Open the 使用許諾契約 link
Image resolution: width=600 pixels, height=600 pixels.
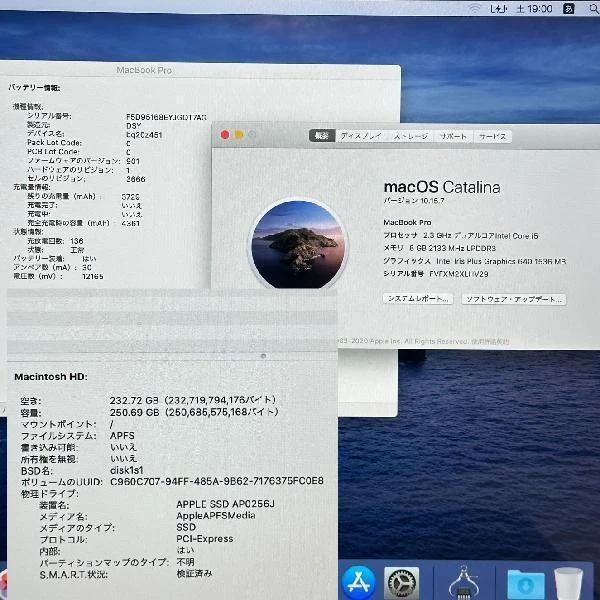pyautogui.click(x=490, y=341)
